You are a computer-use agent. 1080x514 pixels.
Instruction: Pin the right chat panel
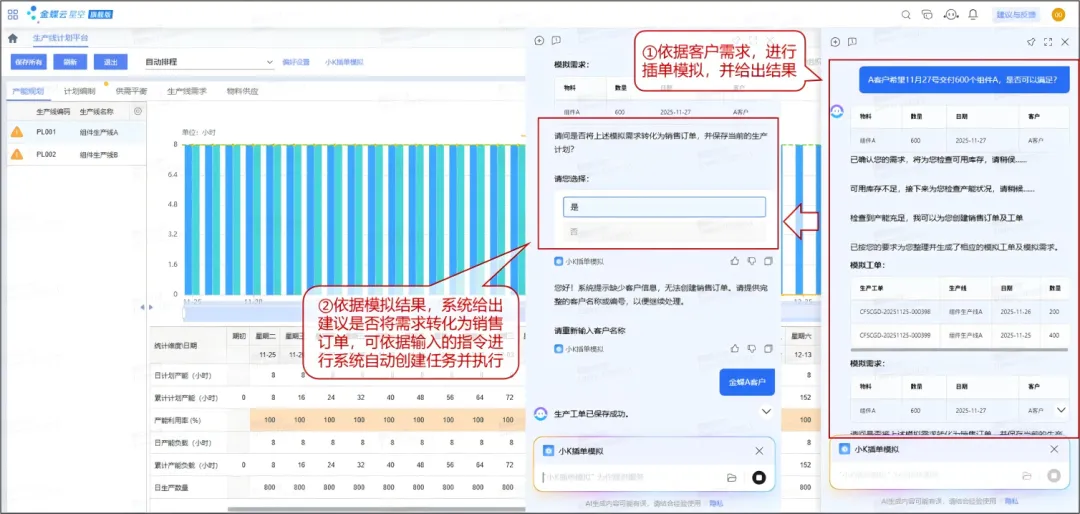[x=1031, y=42]
